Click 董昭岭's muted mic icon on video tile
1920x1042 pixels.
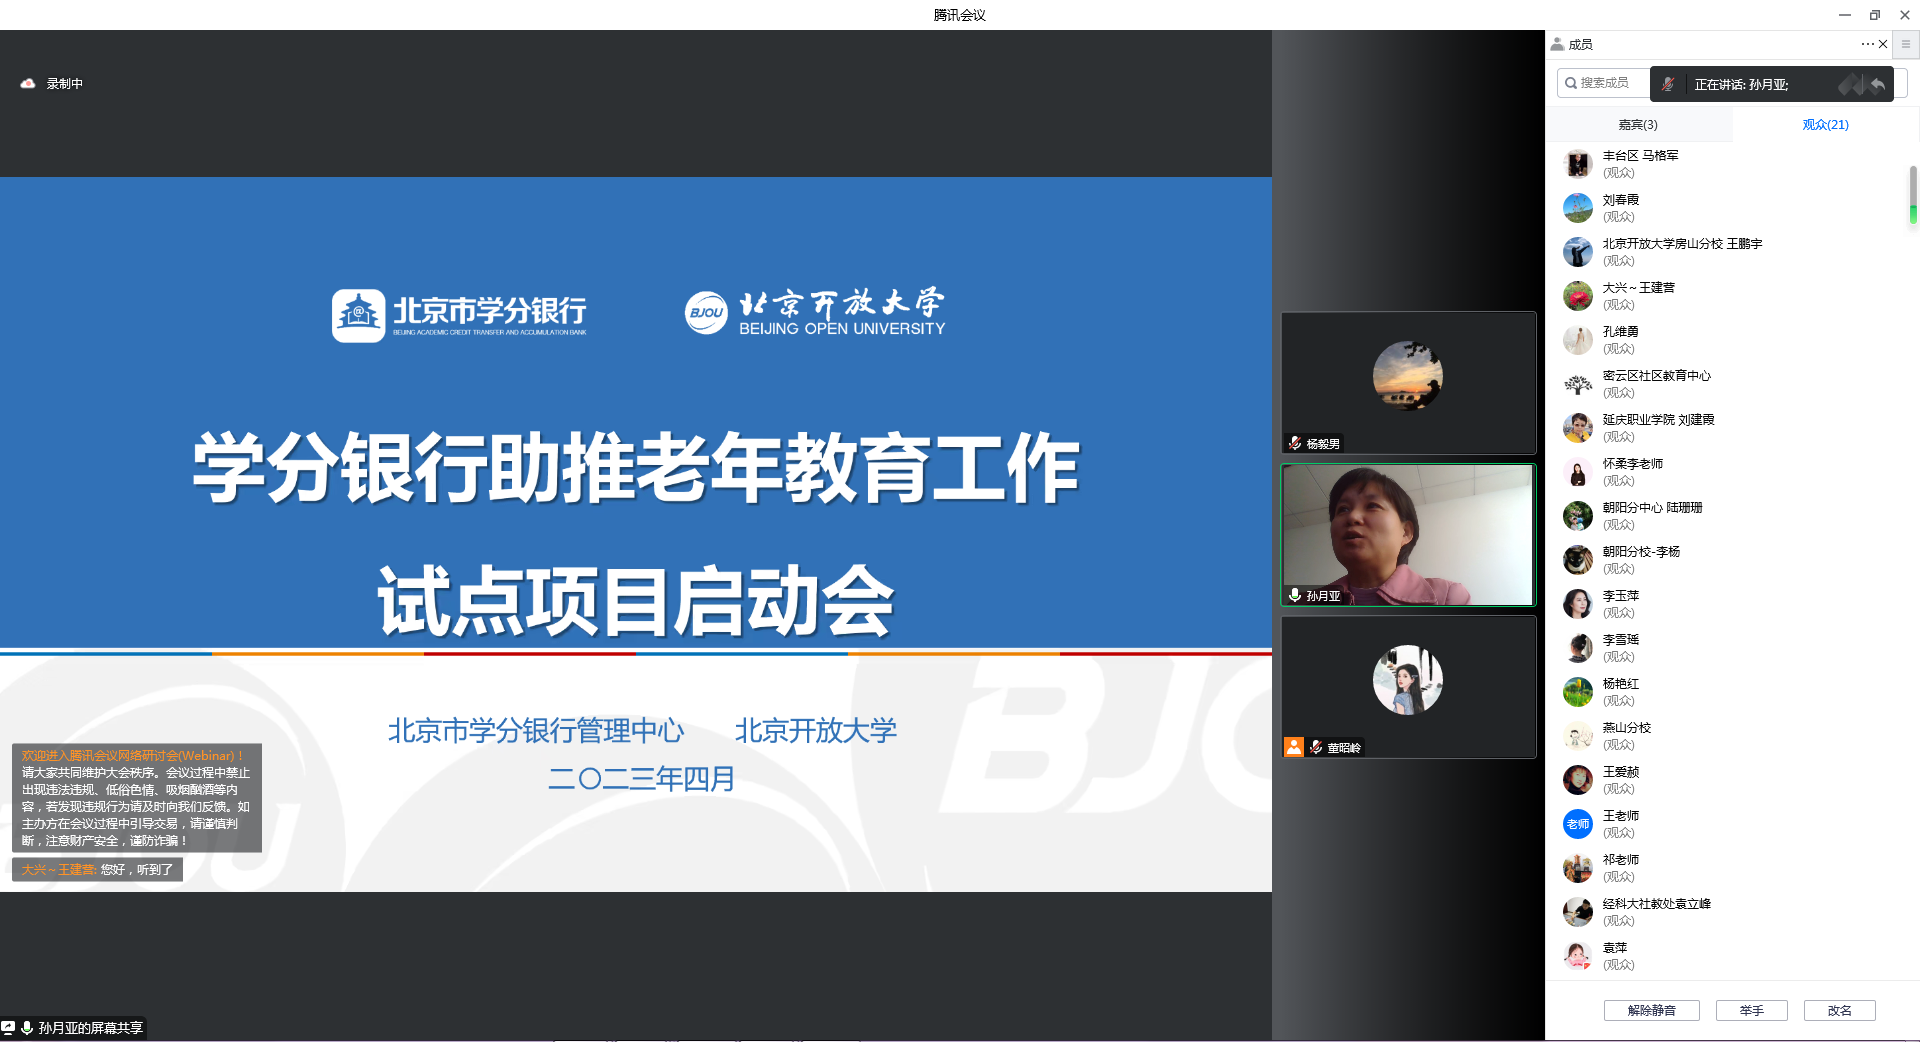pos(1316,747)
